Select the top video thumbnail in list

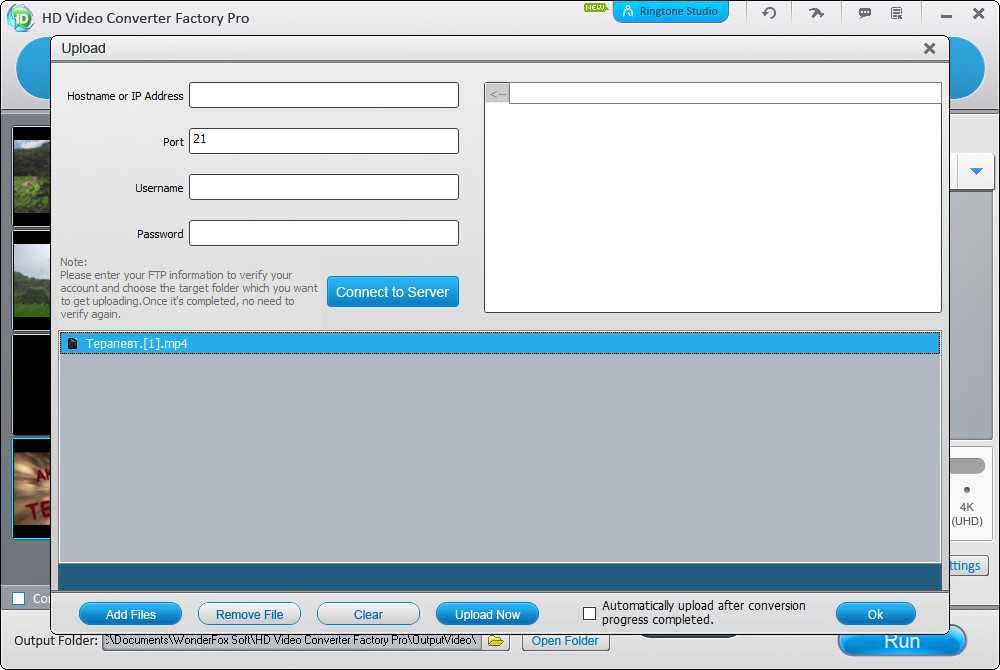tap(31, 175)
